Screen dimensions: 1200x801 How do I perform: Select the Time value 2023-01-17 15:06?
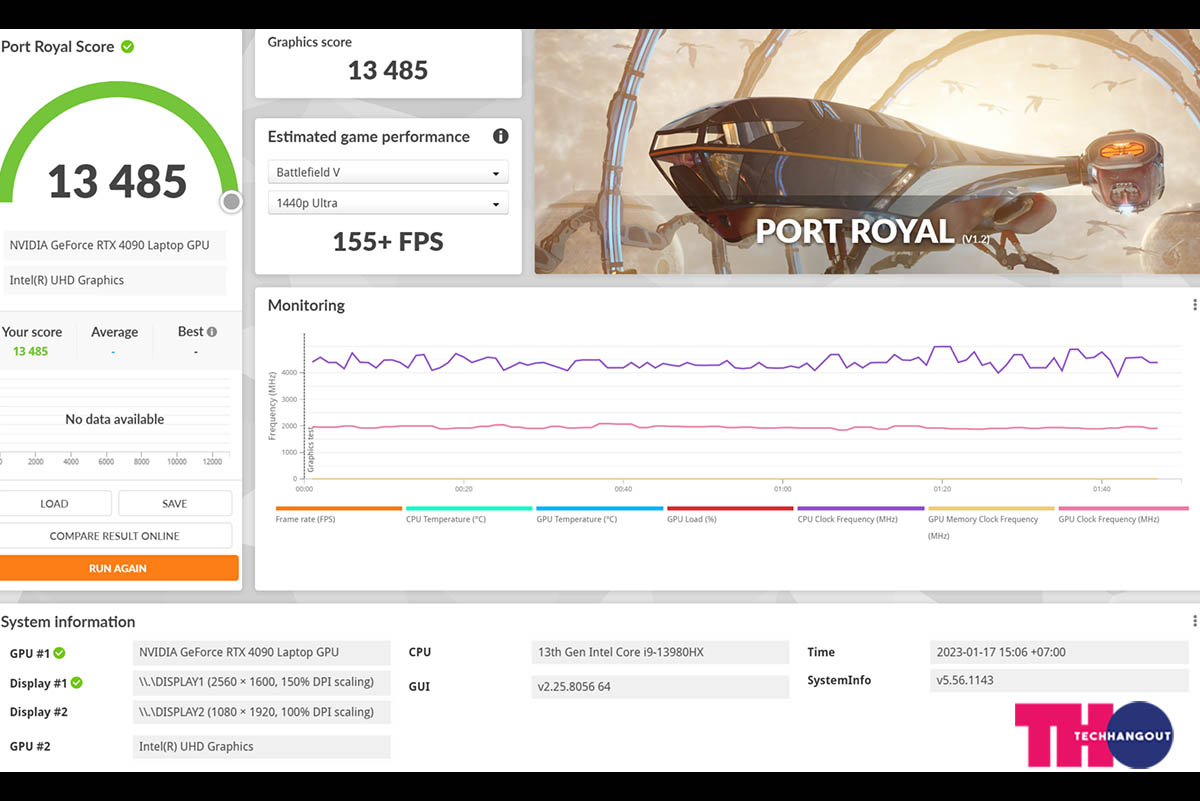1059,652
